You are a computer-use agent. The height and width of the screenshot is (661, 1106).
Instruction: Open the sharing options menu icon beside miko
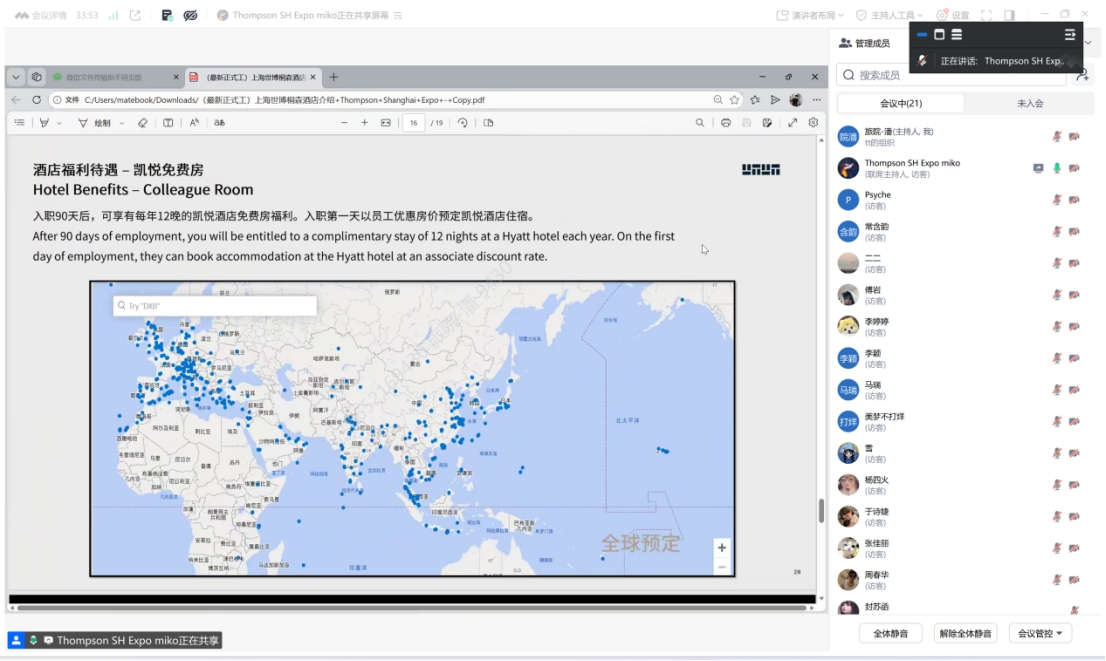398,16
